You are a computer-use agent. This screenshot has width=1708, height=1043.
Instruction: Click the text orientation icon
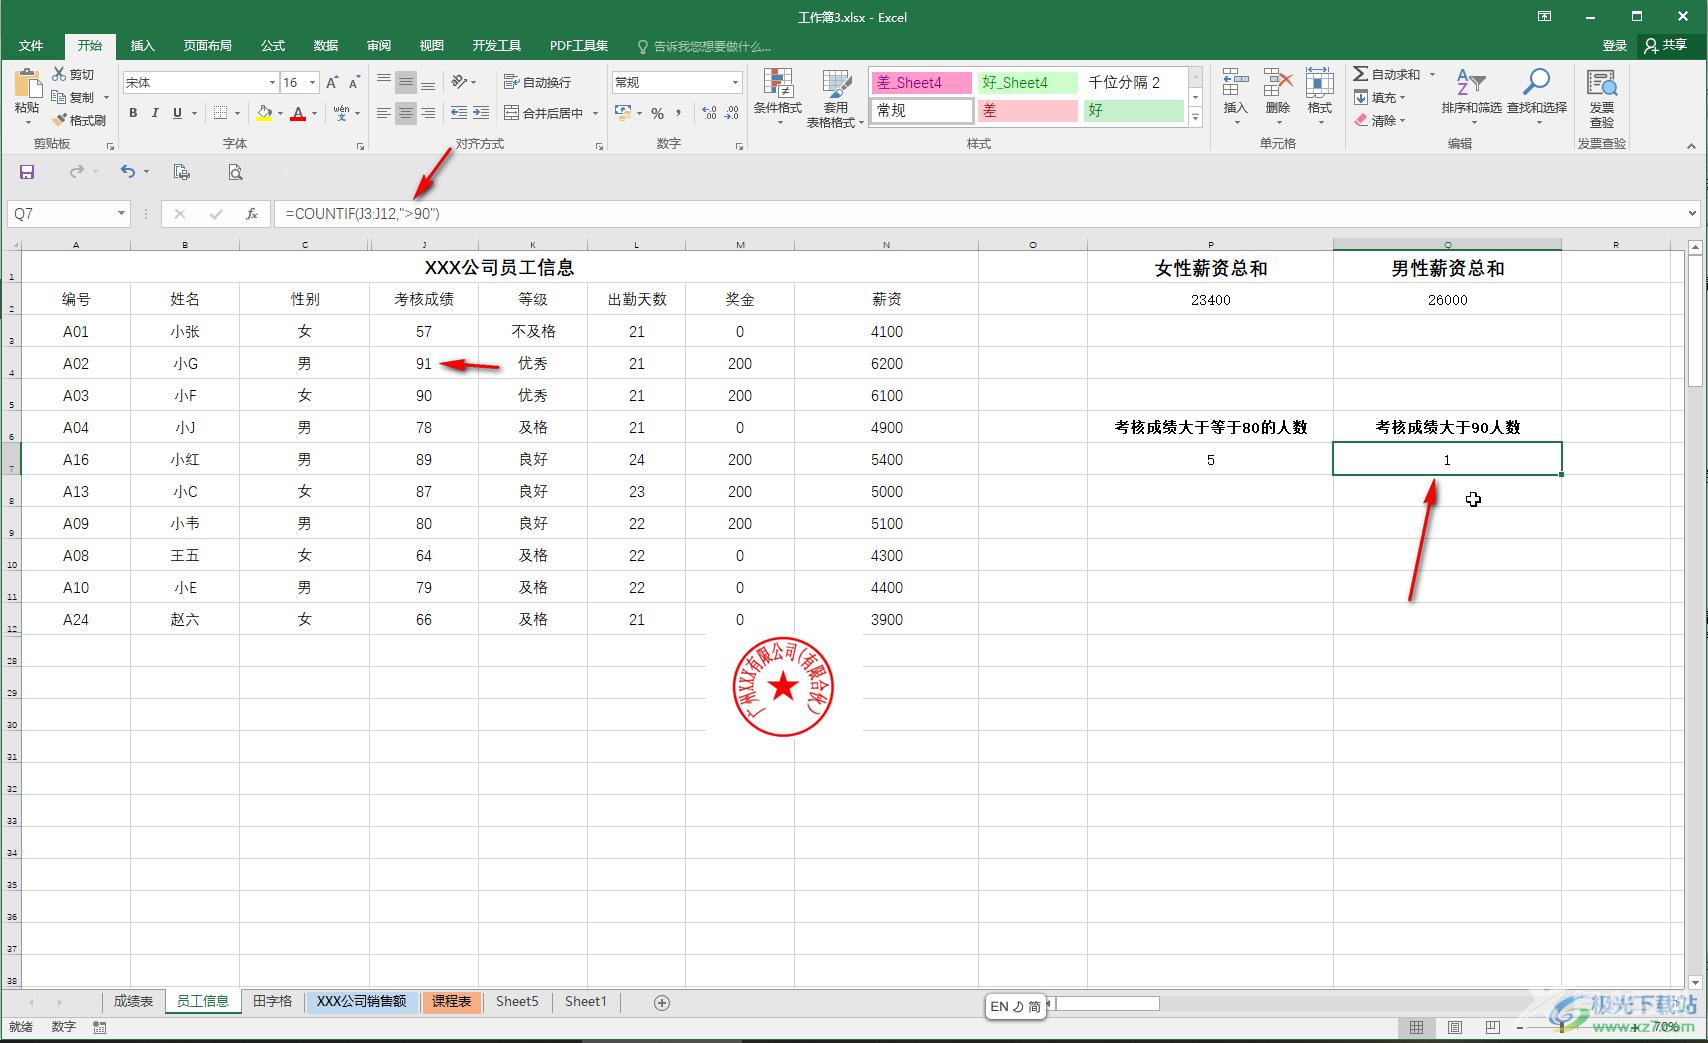pyautogui.click(x=458, y=82)
